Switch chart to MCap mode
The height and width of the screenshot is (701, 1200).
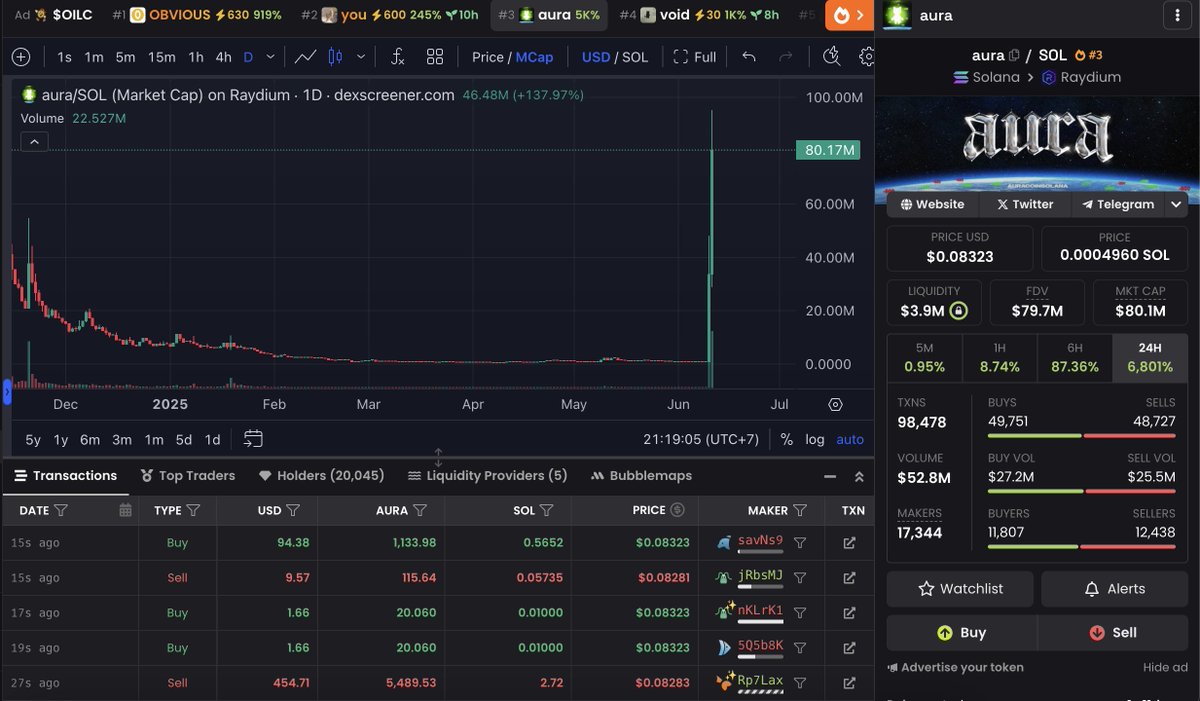(534, 57)
